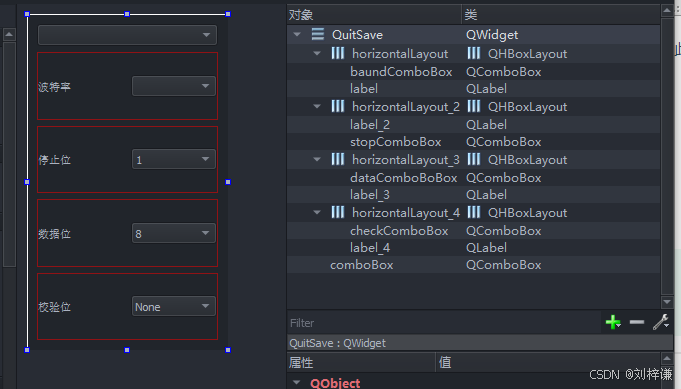The height and width of the screenshot is (389, 681).
Task: Click the right-middle selection handle of form
Action: (x=228, y=182)
